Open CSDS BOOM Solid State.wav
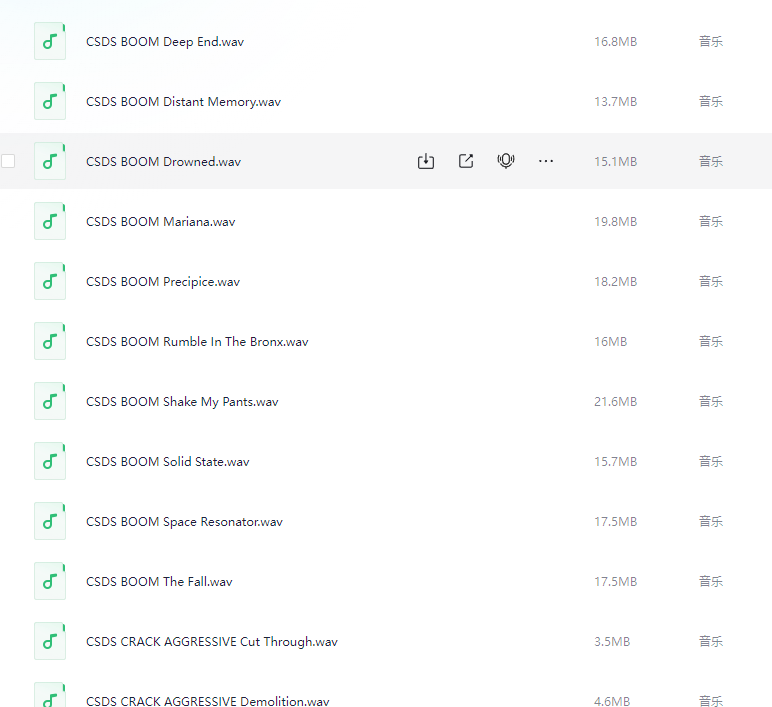772x707 pixels. pyautogui.click(x=167, y=461)
